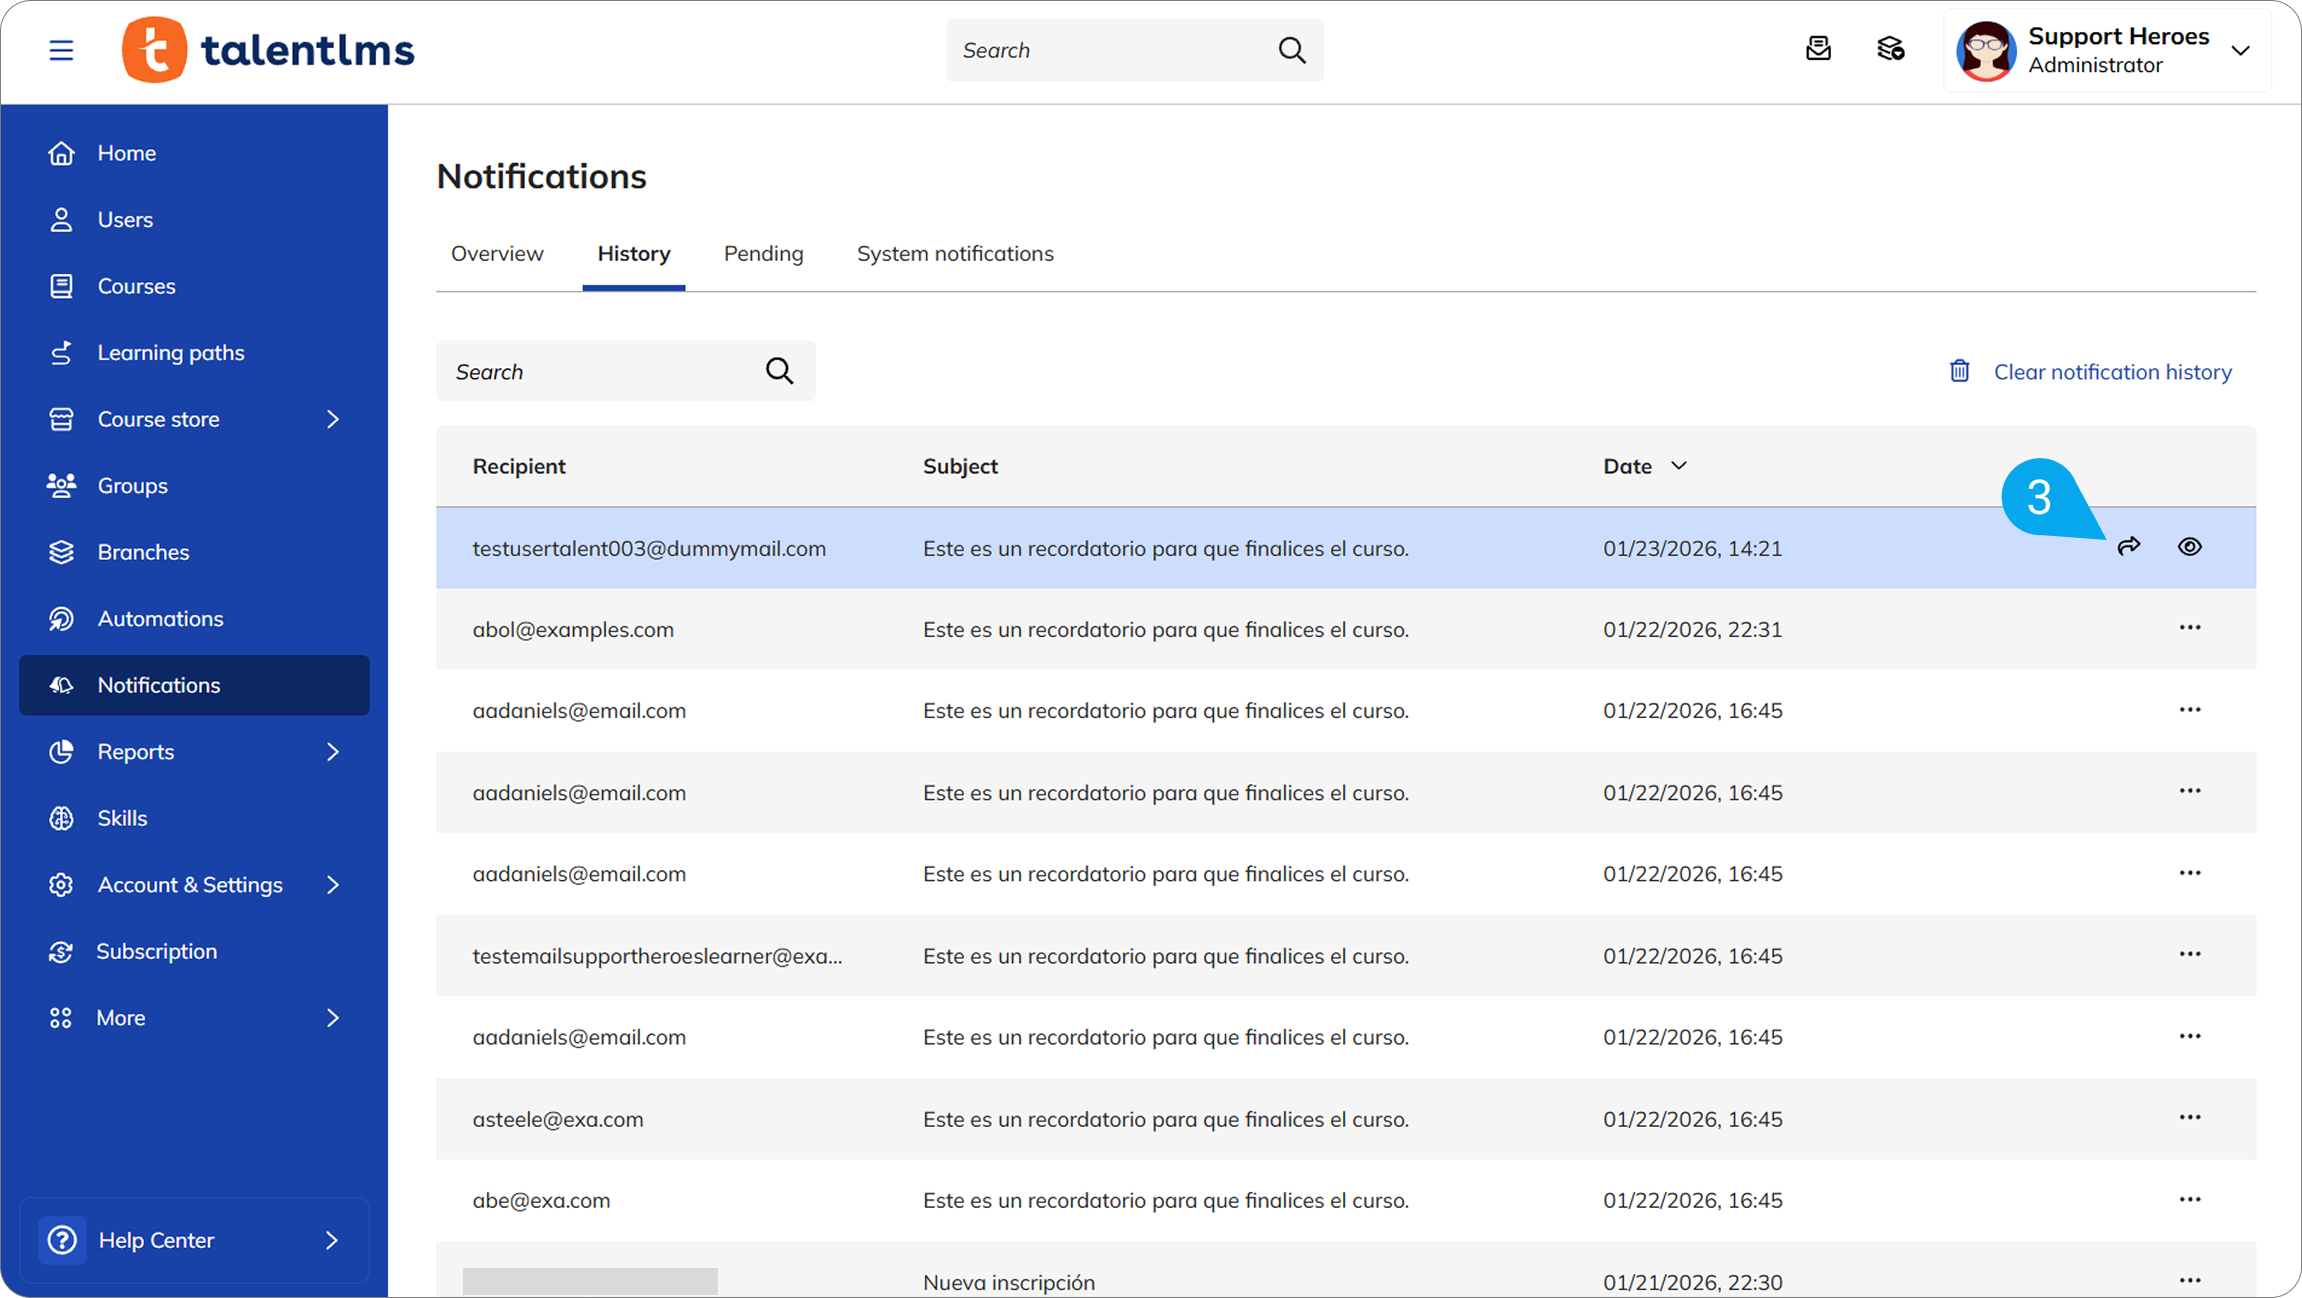Go to Automations in sidebar
The image size is (2302, 1298).
tap(160, 619)
